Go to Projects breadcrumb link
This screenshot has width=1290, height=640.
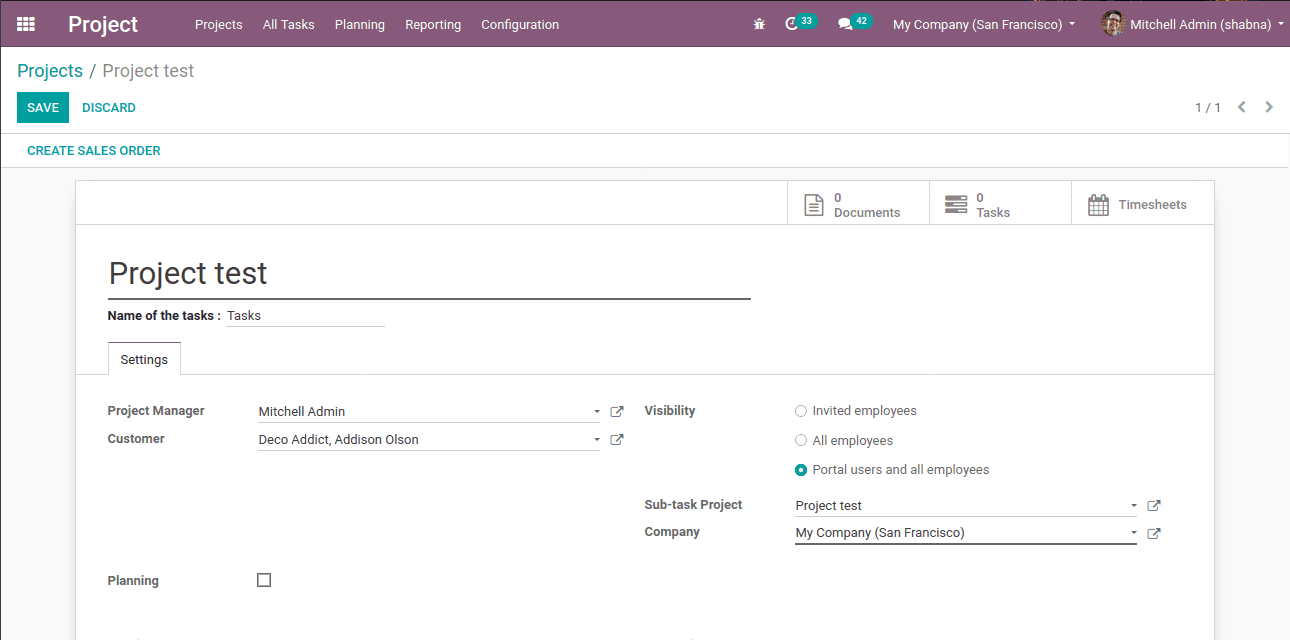[50, 71]
